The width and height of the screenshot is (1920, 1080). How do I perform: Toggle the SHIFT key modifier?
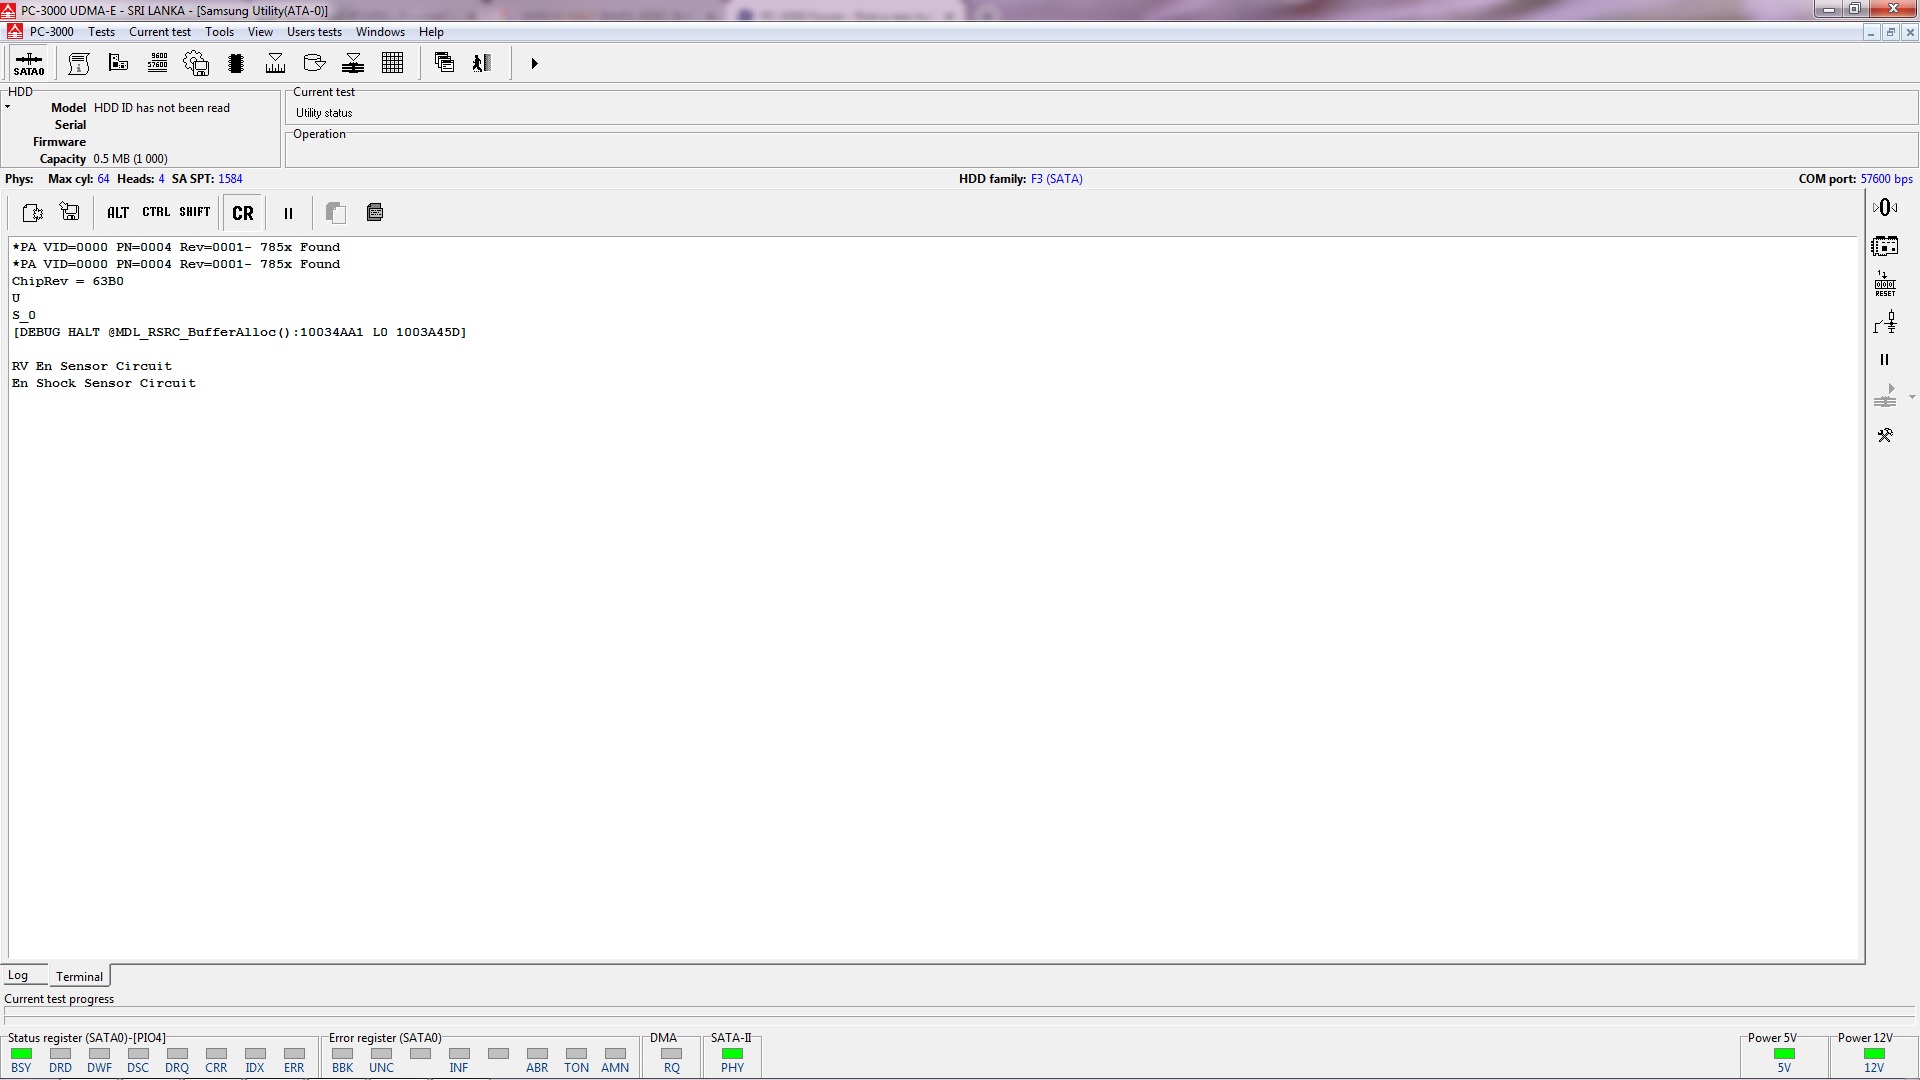(195, 212)
